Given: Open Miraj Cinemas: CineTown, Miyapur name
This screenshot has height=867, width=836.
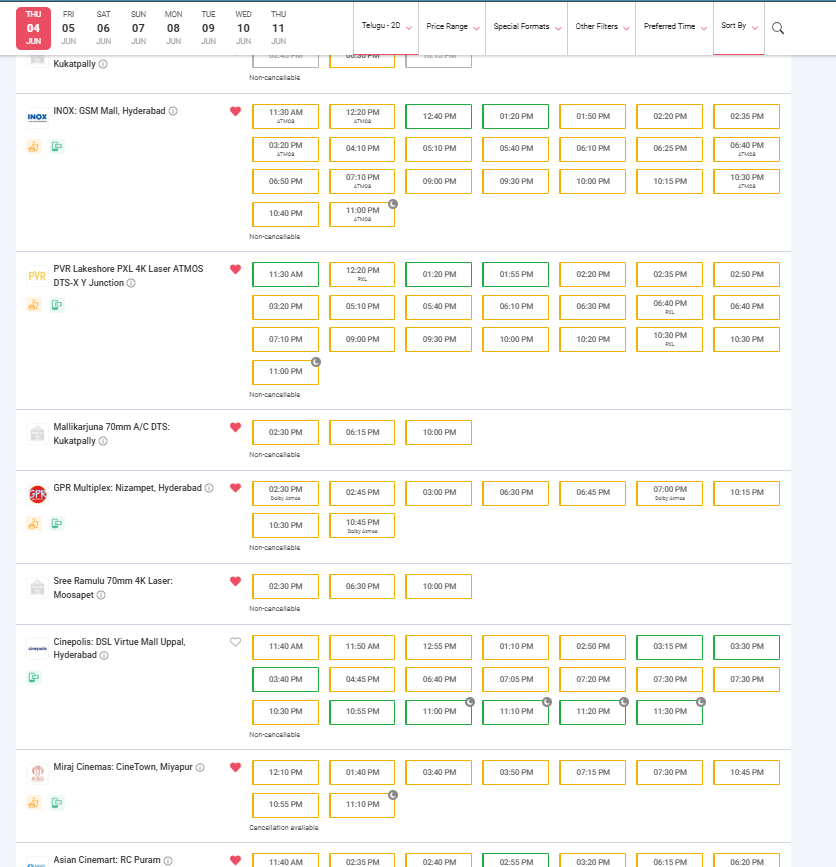Looking at the screenshot, I should 123,767.
